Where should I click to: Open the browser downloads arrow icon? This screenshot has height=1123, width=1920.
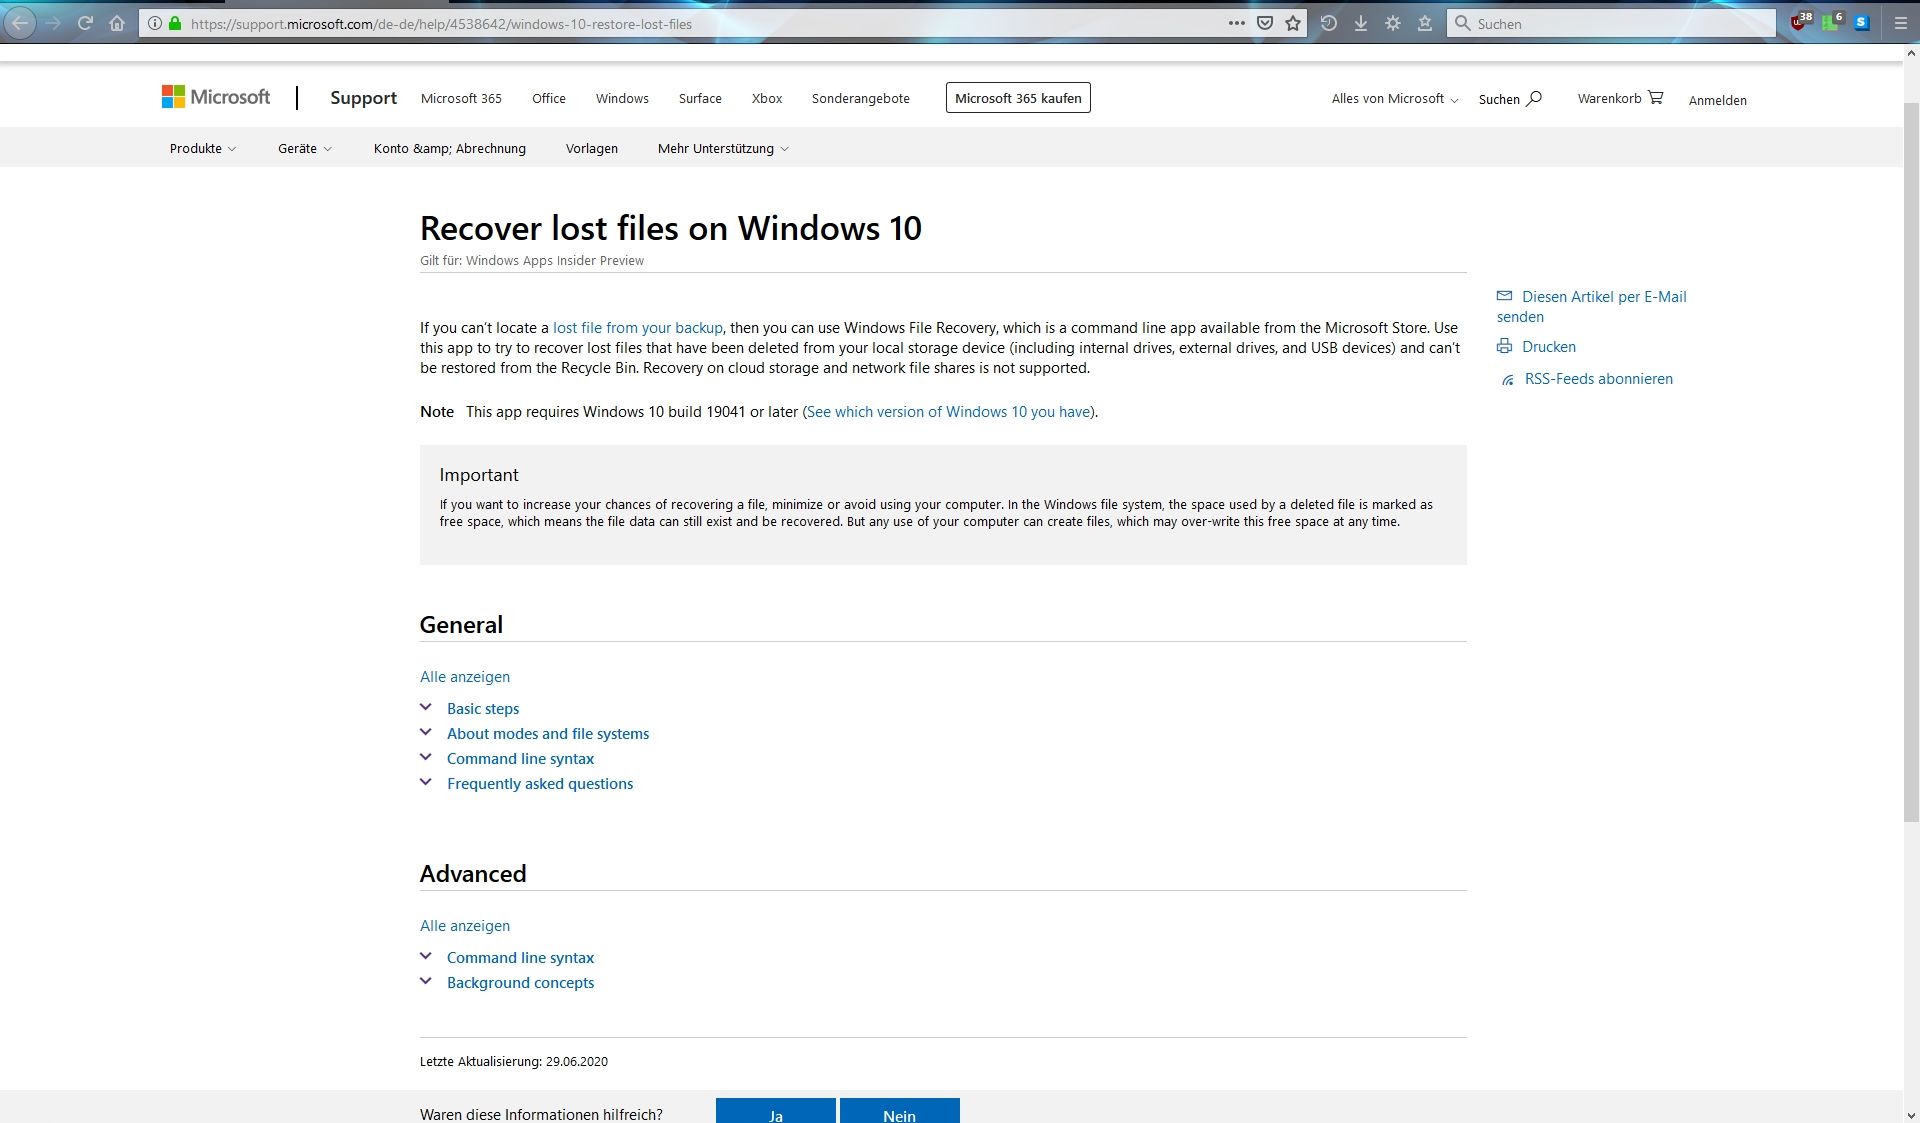[1361, 23]
